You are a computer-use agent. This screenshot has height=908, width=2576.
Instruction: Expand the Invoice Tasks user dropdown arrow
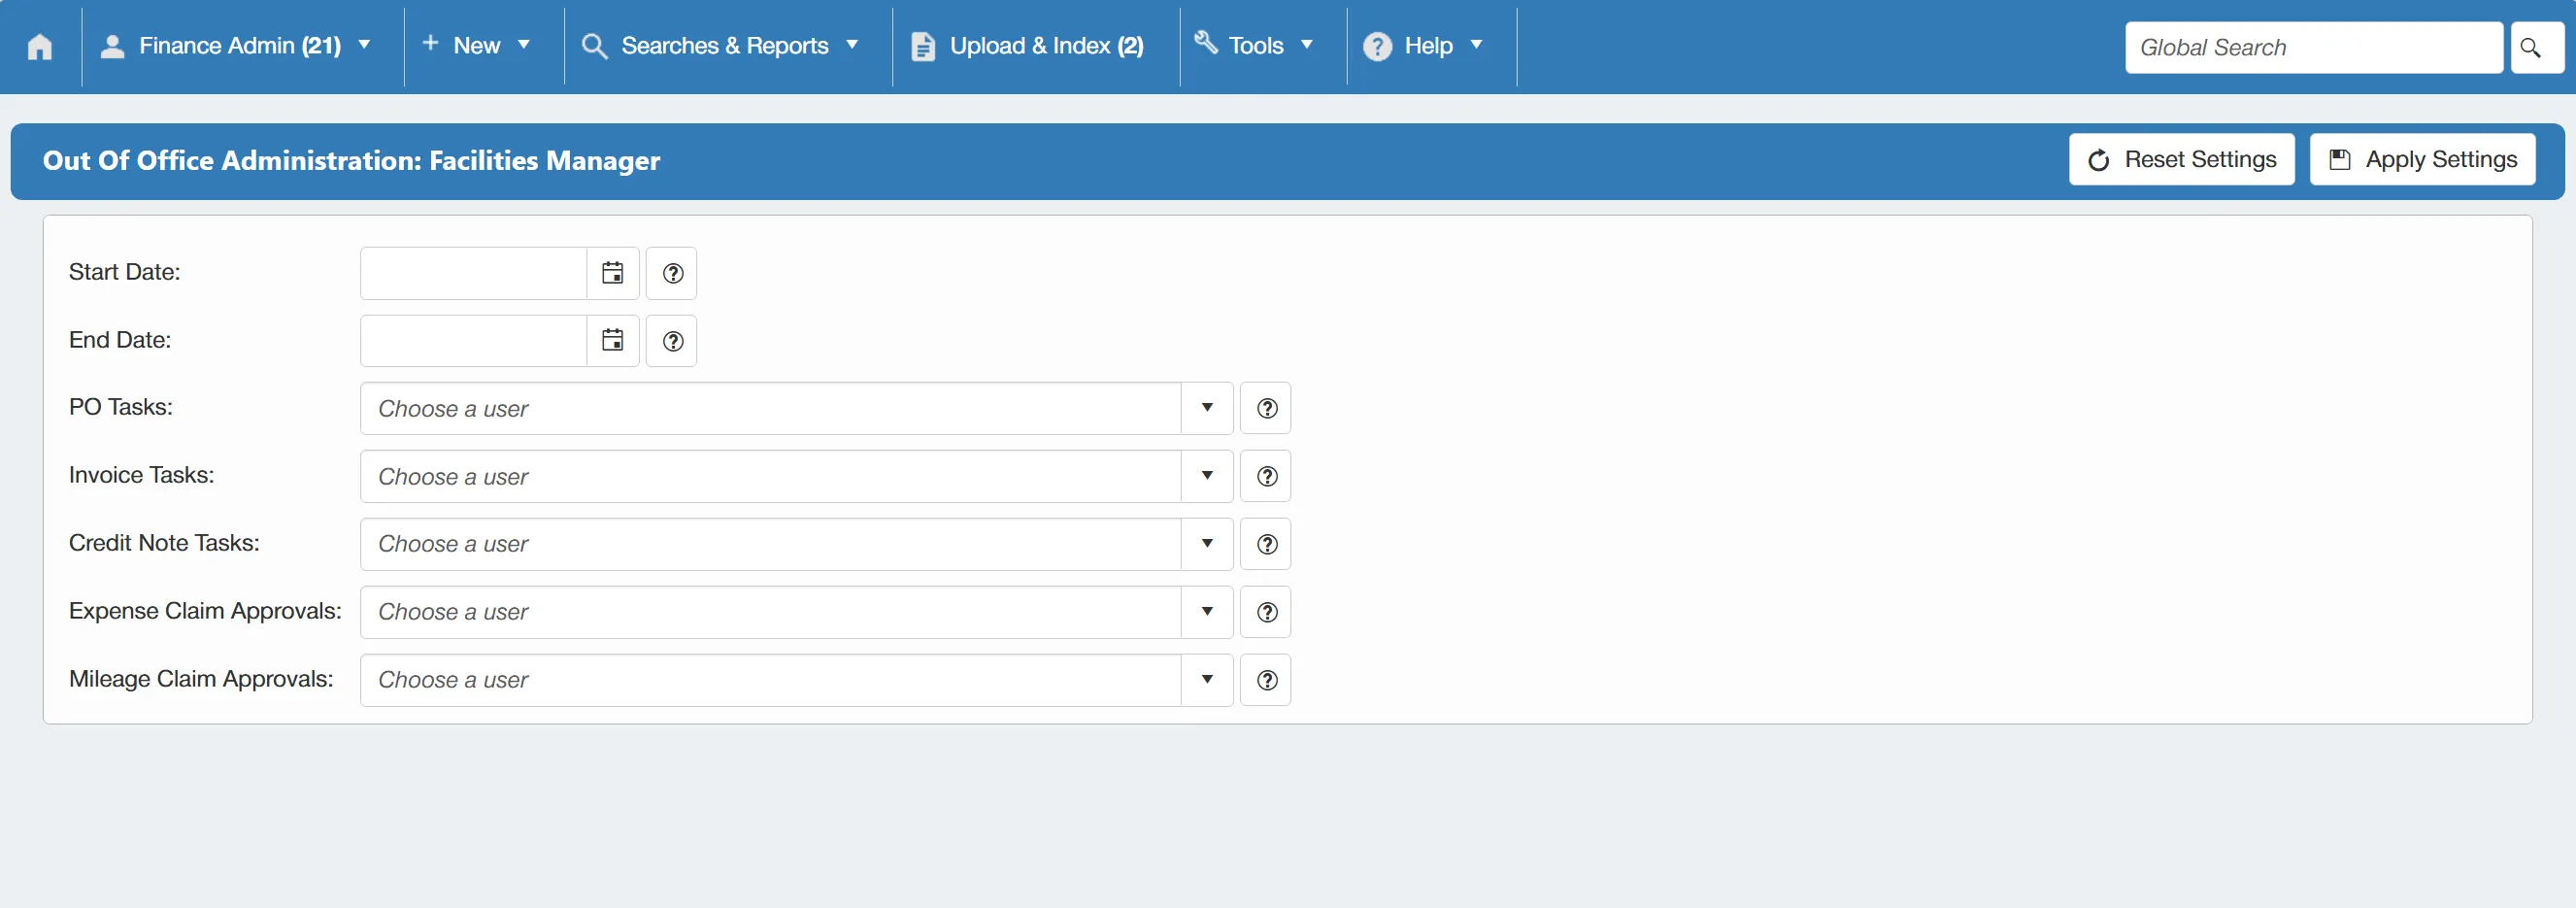pos(1207,476)
